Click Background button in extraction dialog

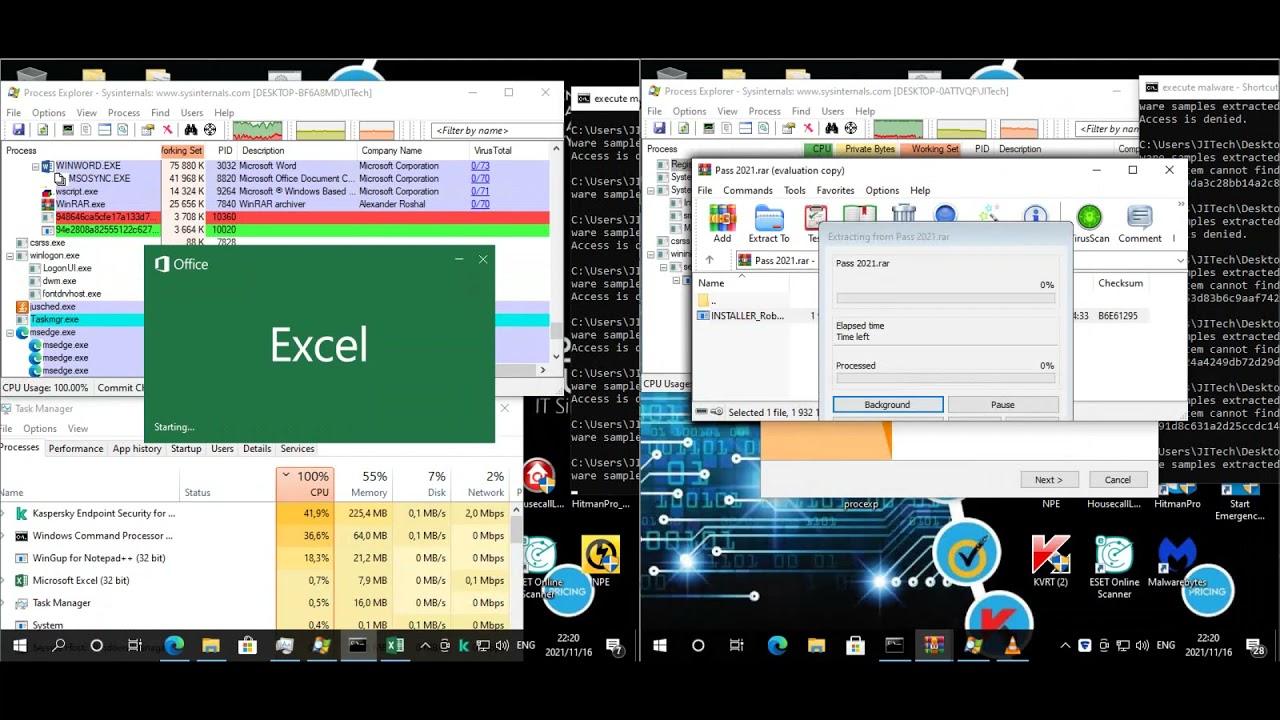click(887, 405)
